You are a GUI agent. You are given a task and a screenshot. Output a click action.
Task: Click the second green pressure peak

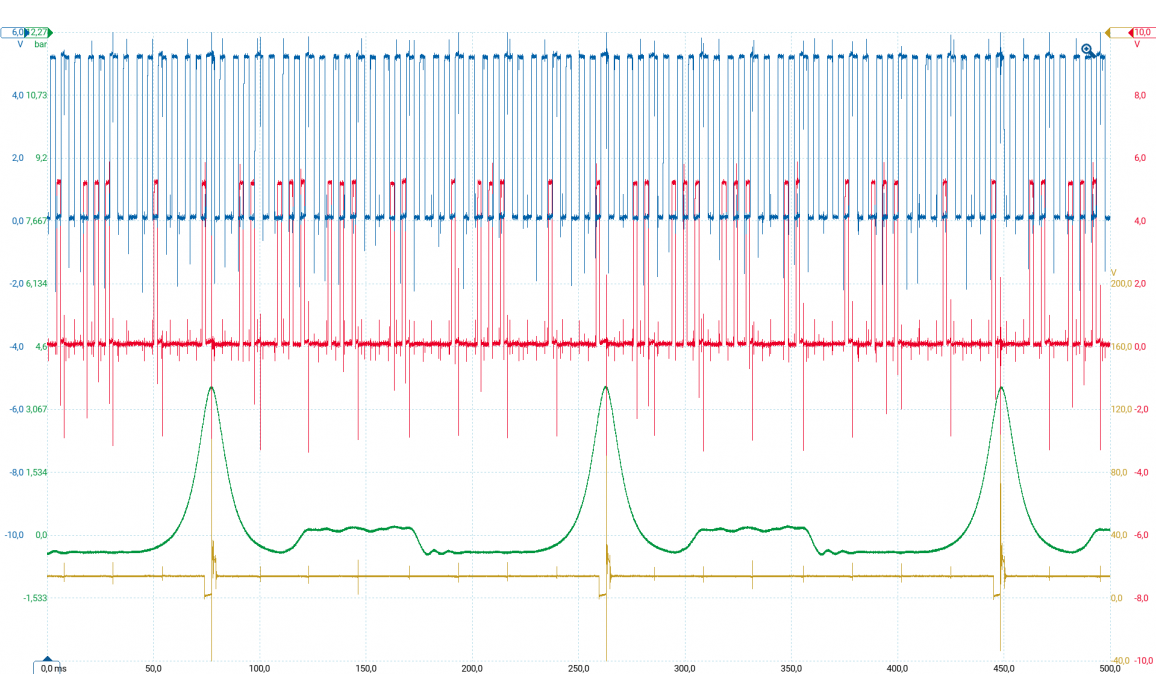(x=606, y=386)
